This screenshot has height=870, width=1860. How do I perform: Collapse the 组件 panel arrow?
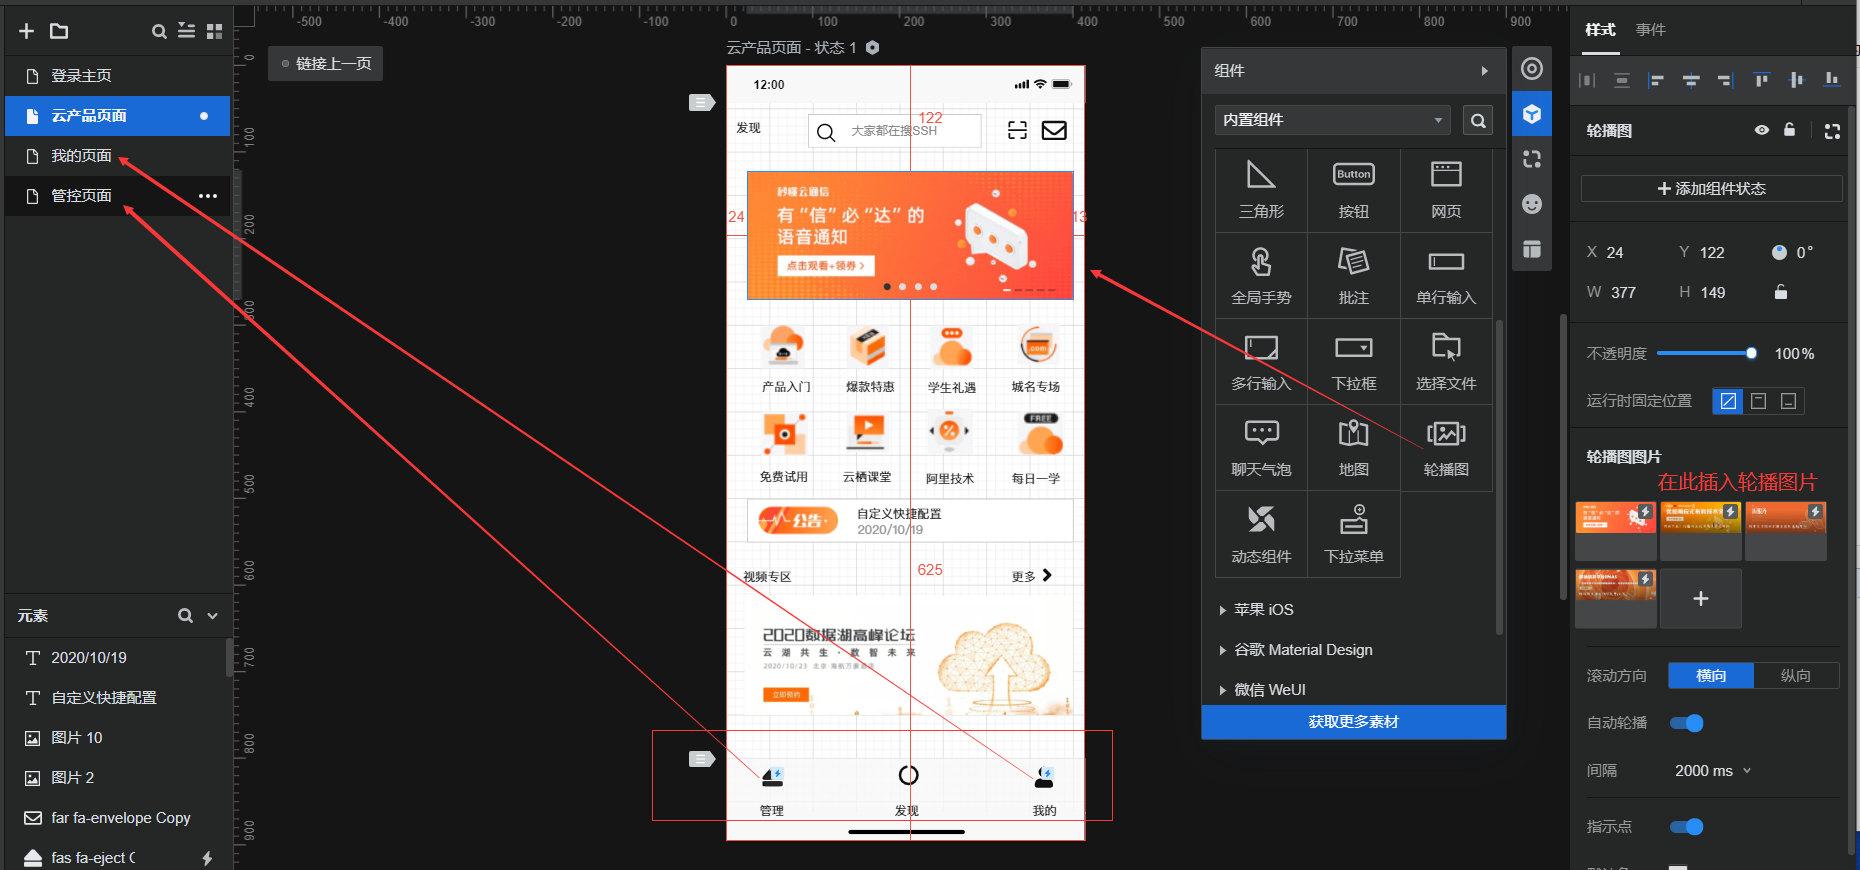(1485, 71)
